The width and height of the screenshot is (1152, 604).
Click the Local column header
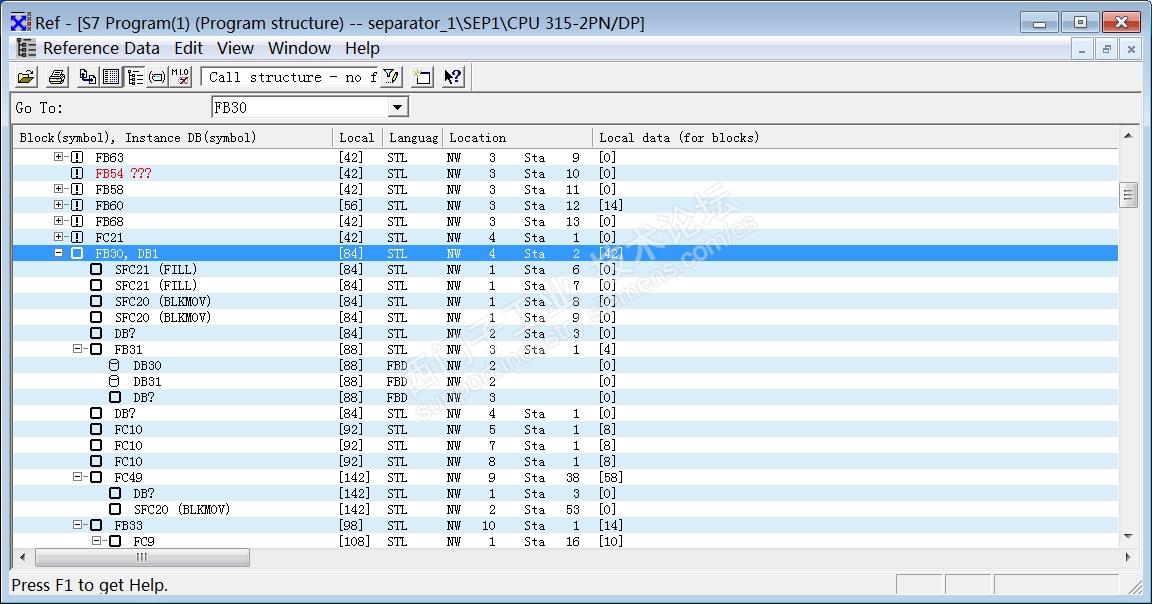pyautogui.click(x=358, y=137)
